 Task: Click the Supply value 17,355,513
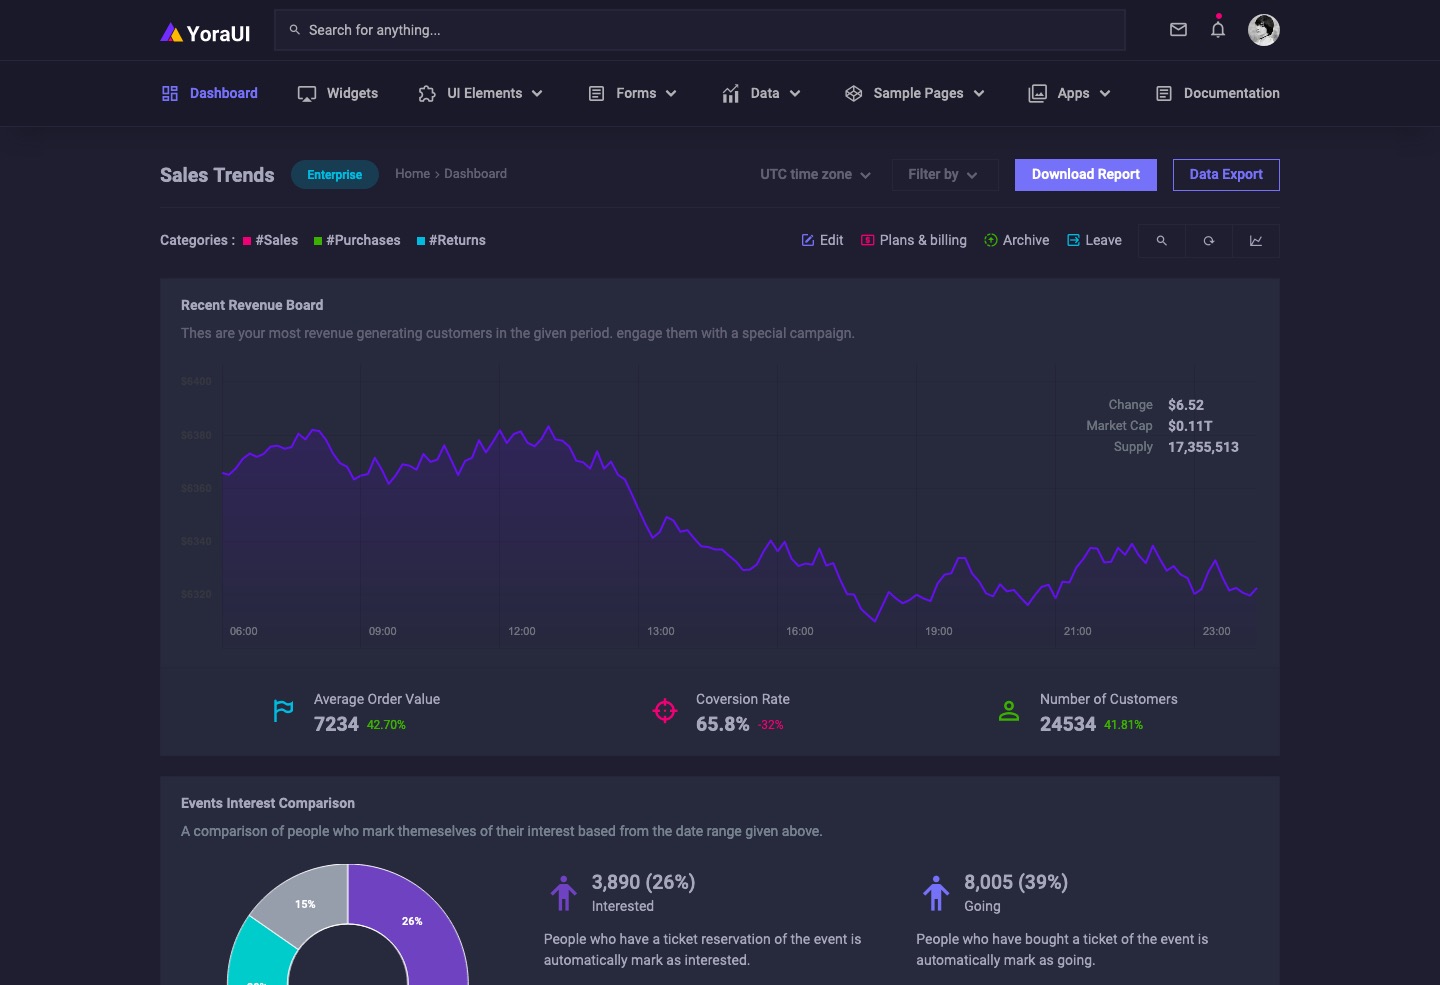(x=1203, y=447)
